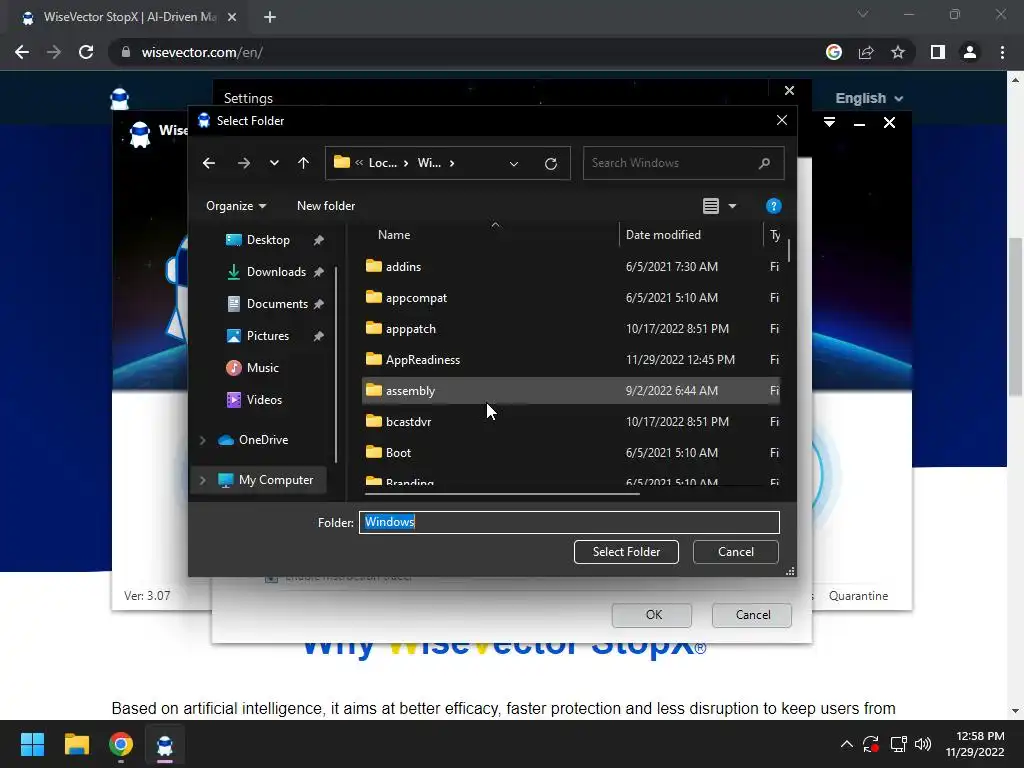The width and height of the screenshot is (1024, 768).
Task: Open the Windows Start menu
Action: [32, 744]
